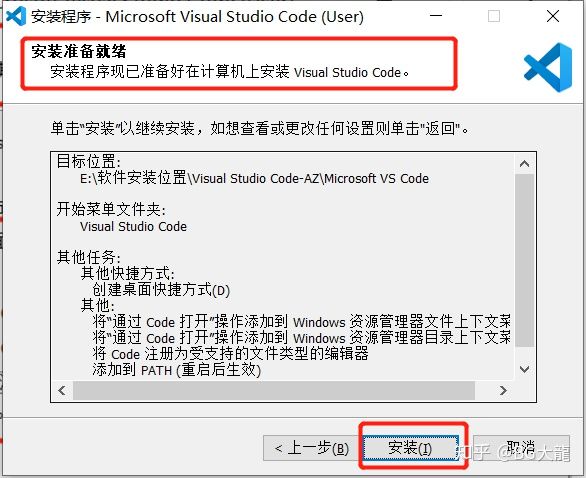The height and width of the screenshot is (478, 586).
Task: Click the summary box's scroll down arrow
Action: (x=524, y=369)
